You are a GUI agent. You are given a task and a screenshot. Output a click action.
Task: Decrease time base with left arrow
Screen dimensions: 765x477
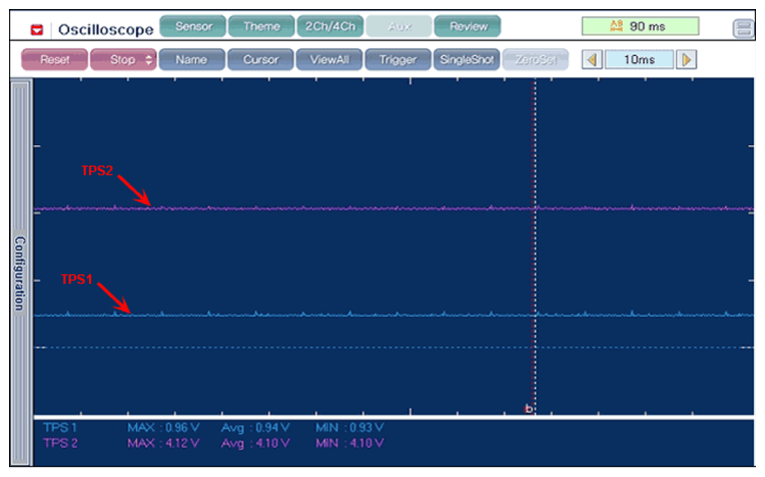(592, 60)
